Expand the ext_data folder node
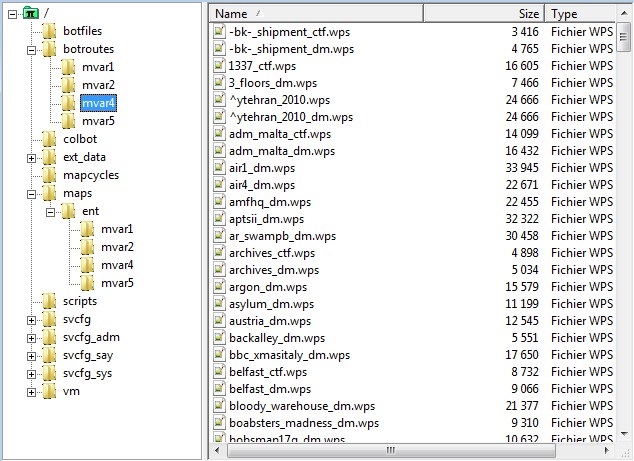 [32, 157]
